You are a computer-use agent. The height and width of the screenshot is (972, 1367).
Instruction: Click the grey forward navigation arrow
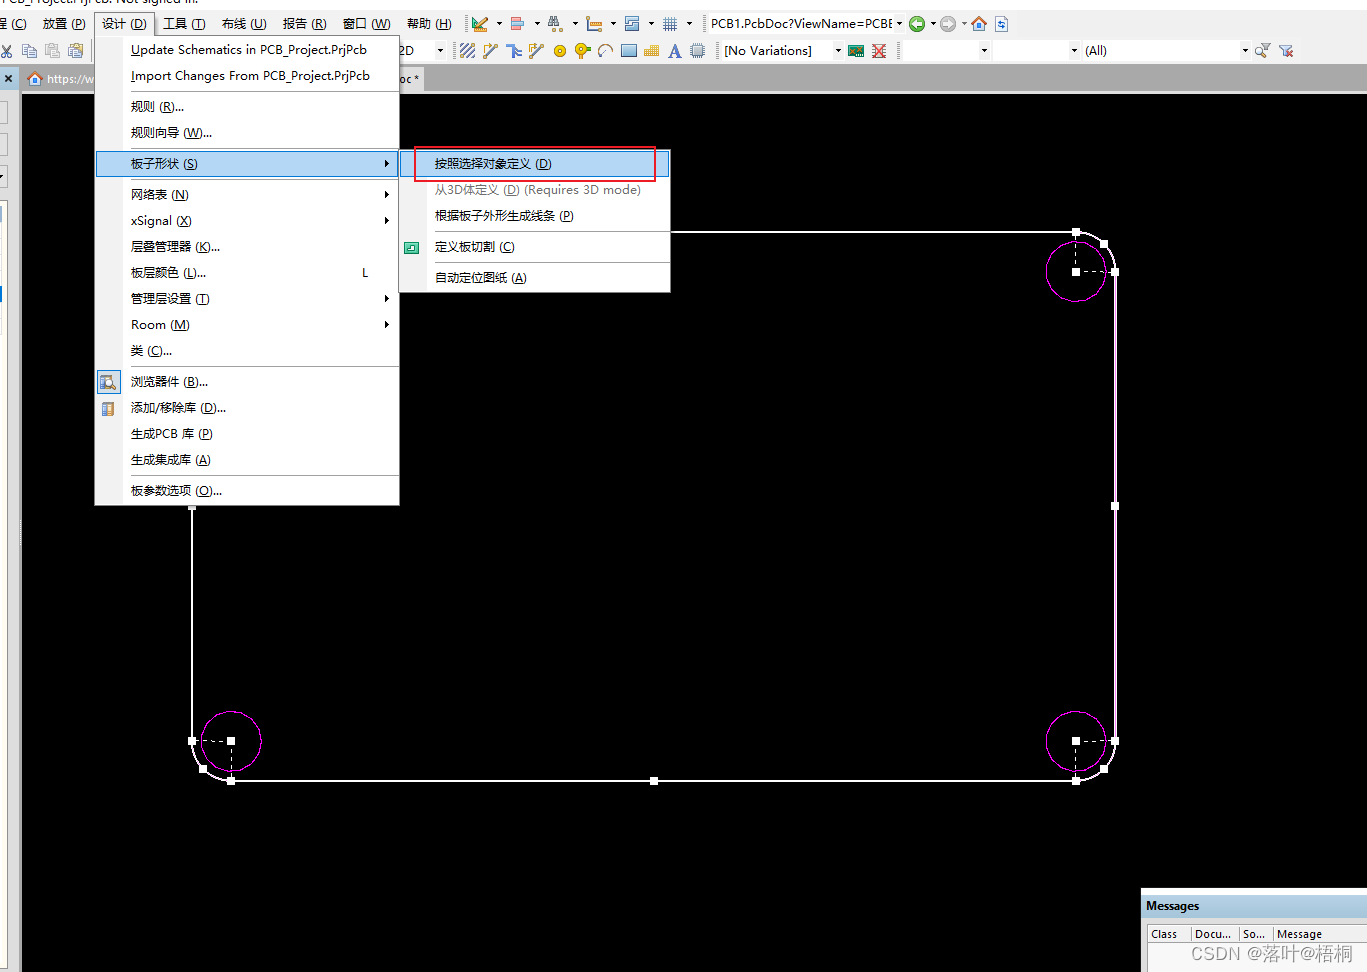pos(948,24)
